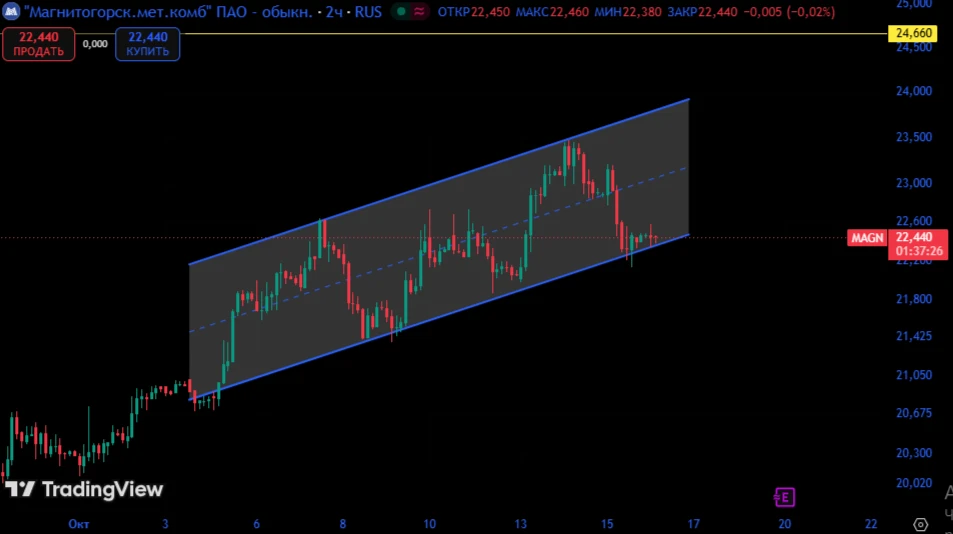Click the 21,425 price axis label

coord(913,336)
